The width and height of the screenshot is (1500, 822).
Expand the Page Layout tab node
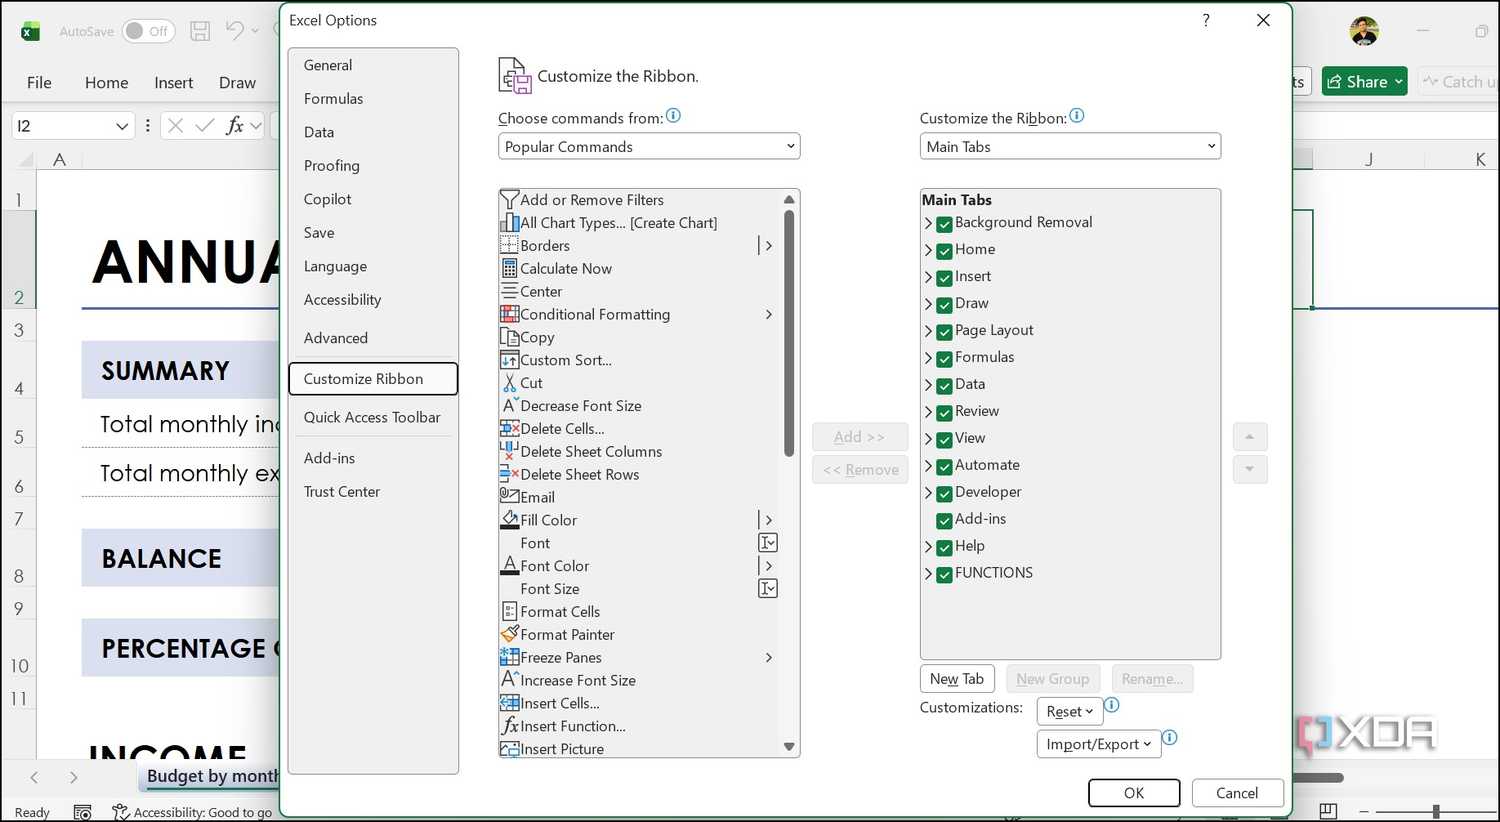click(x=928, y=332)
